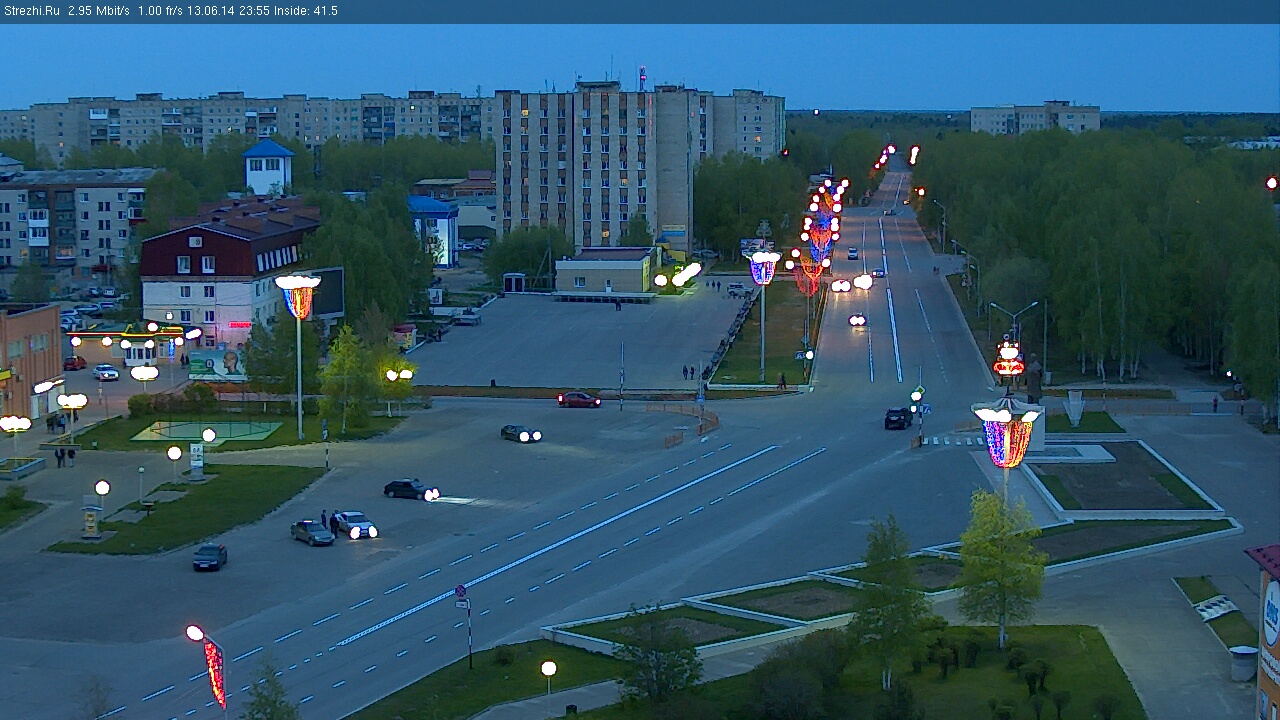This screenshot has width=1280, height=720.
Task: Click the 1.00 fr/s frame rate value
Action: point(160,11)
